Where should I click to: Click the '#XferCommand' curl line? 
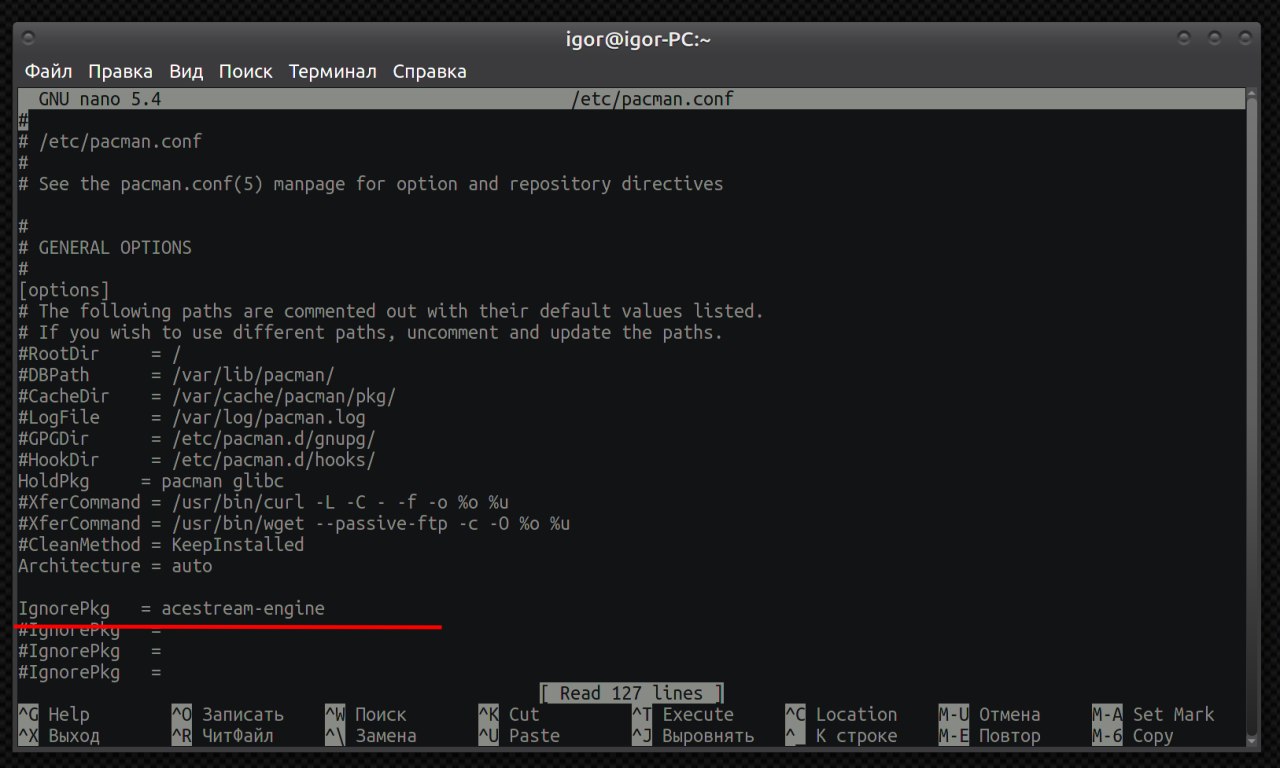[x=264, y=502]
